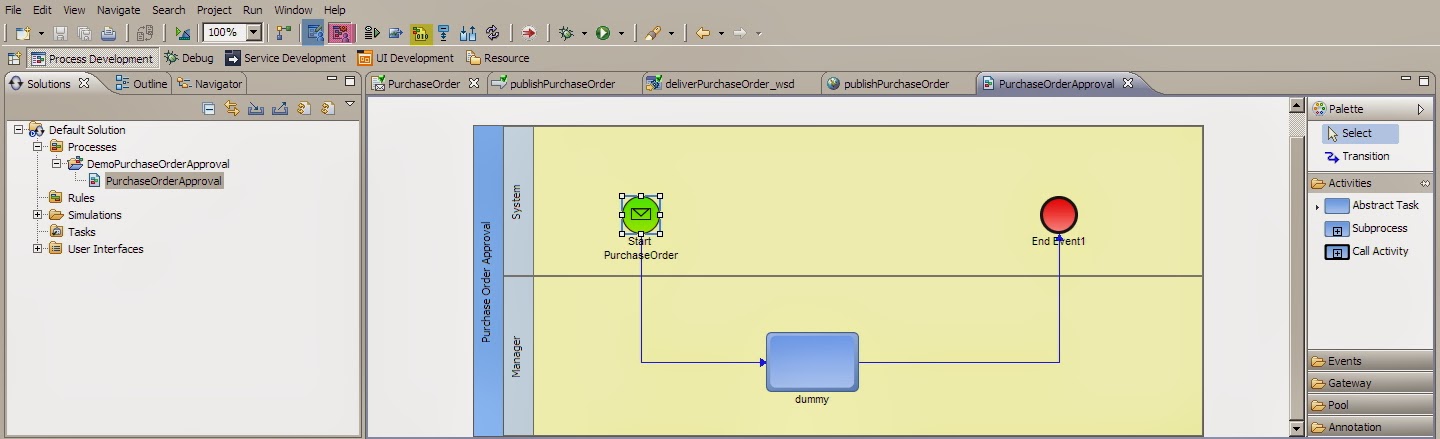The width and height of the screenshot is (1440, 439).
Task: Expand the Gateway palette drawer
Action: coord(1370,383)
